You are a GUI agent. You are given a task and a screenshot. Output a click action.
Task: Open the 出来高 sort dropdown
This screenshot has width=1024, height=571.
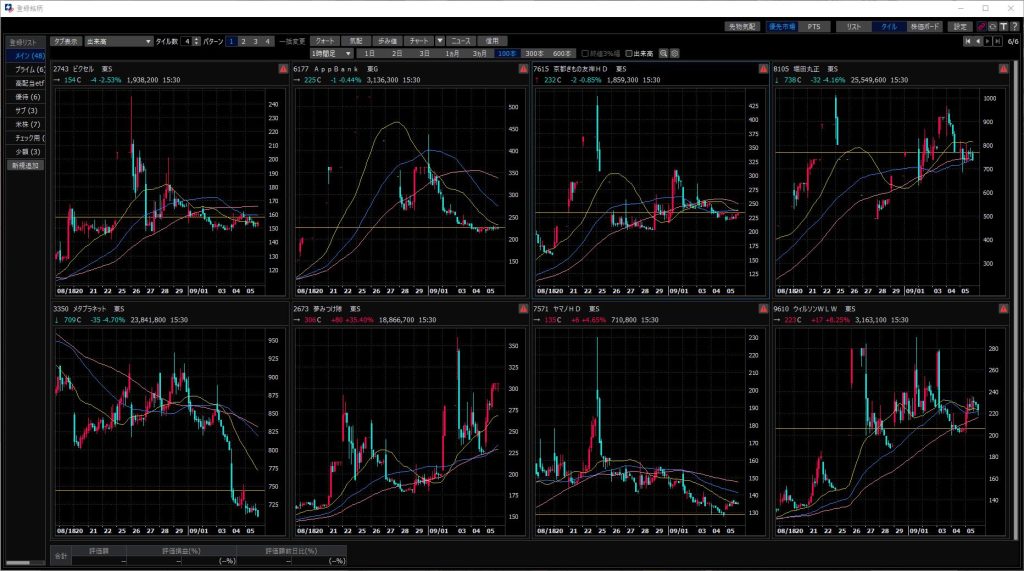pyautogui.click(x=149, y=41)
